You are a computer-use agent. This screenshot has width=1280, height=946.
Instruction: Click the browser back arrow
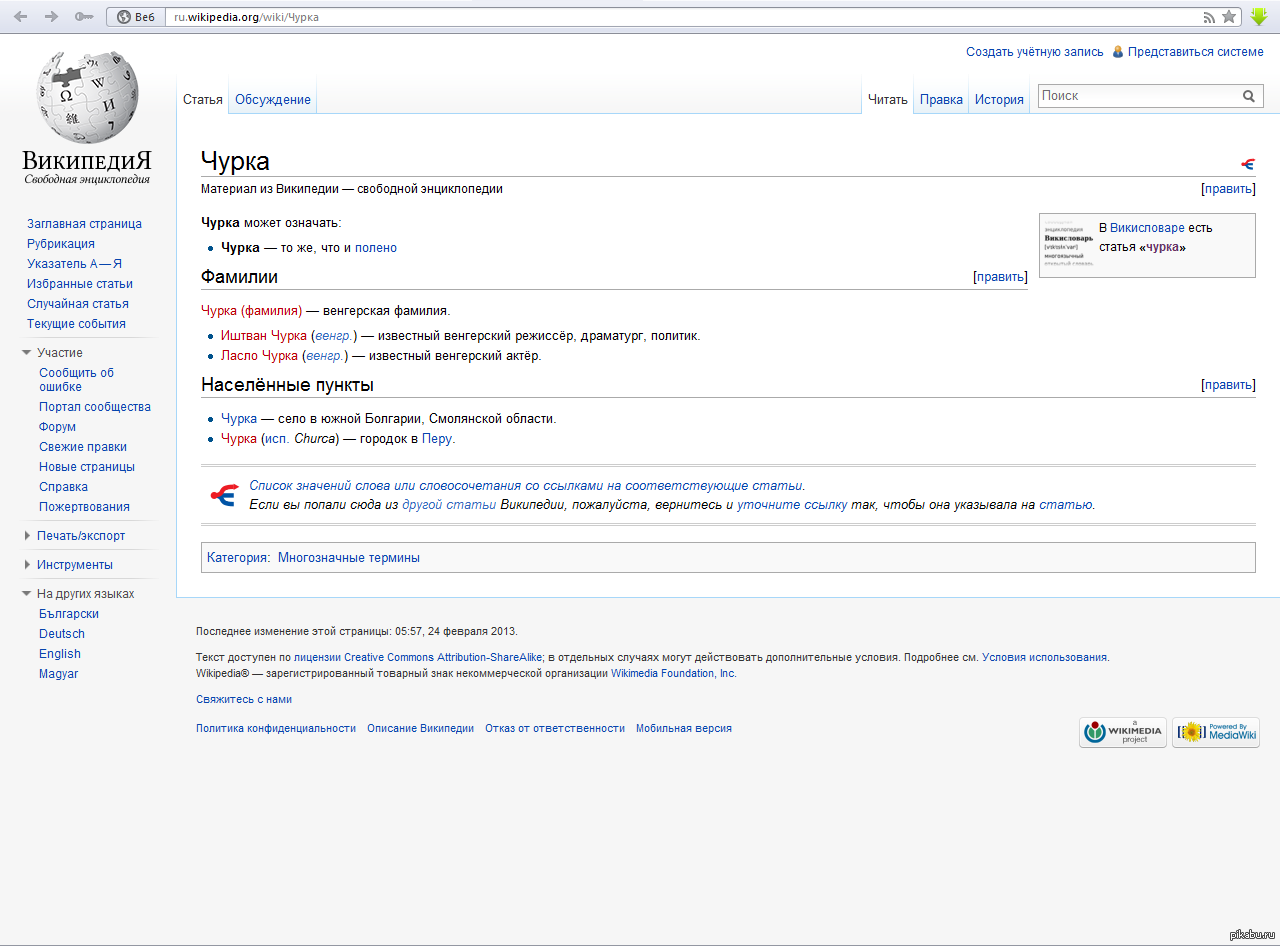pyautogui.click(x=20, y=17)
